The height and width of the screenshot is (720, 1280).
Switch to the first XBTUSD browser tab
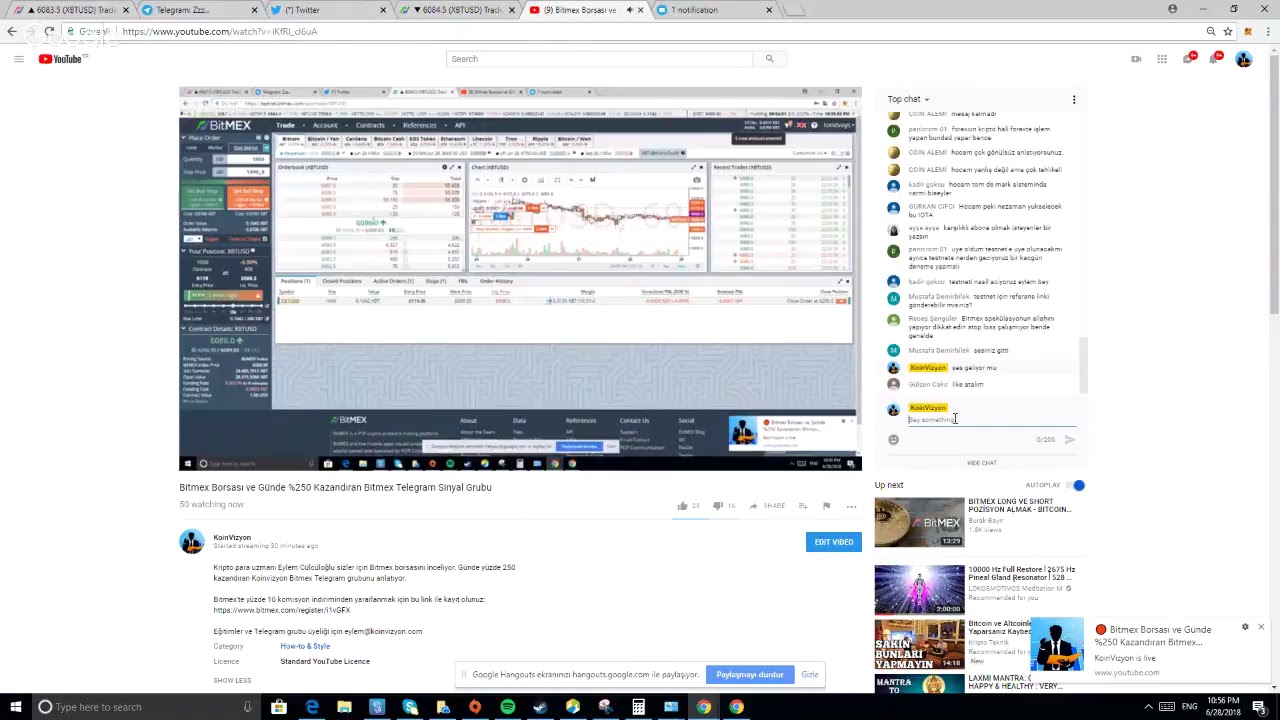click(x=70, y=10)
